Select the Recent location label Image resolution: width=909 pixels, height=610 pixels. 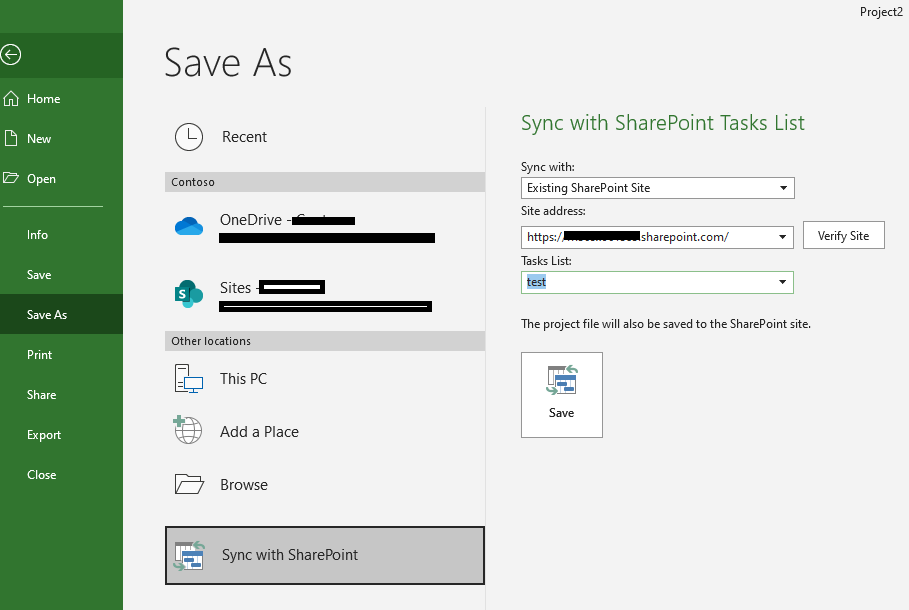pos(244,137)
